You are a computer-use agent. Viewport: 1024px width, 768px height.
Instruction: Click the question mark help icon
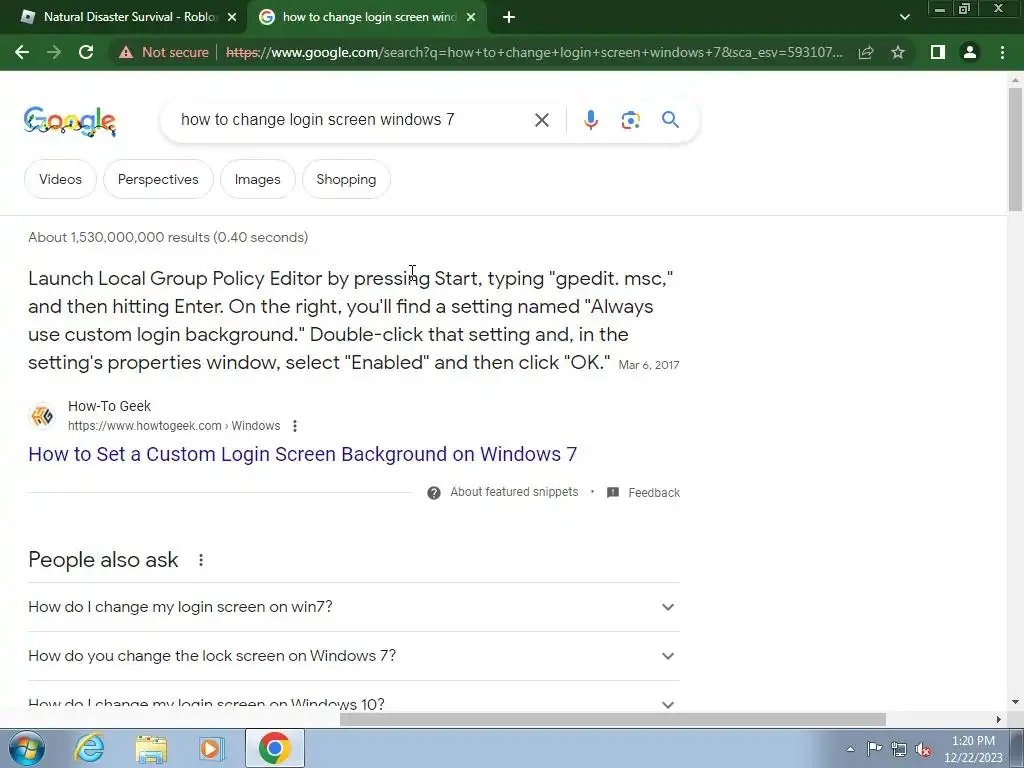(x=434, y=492)
